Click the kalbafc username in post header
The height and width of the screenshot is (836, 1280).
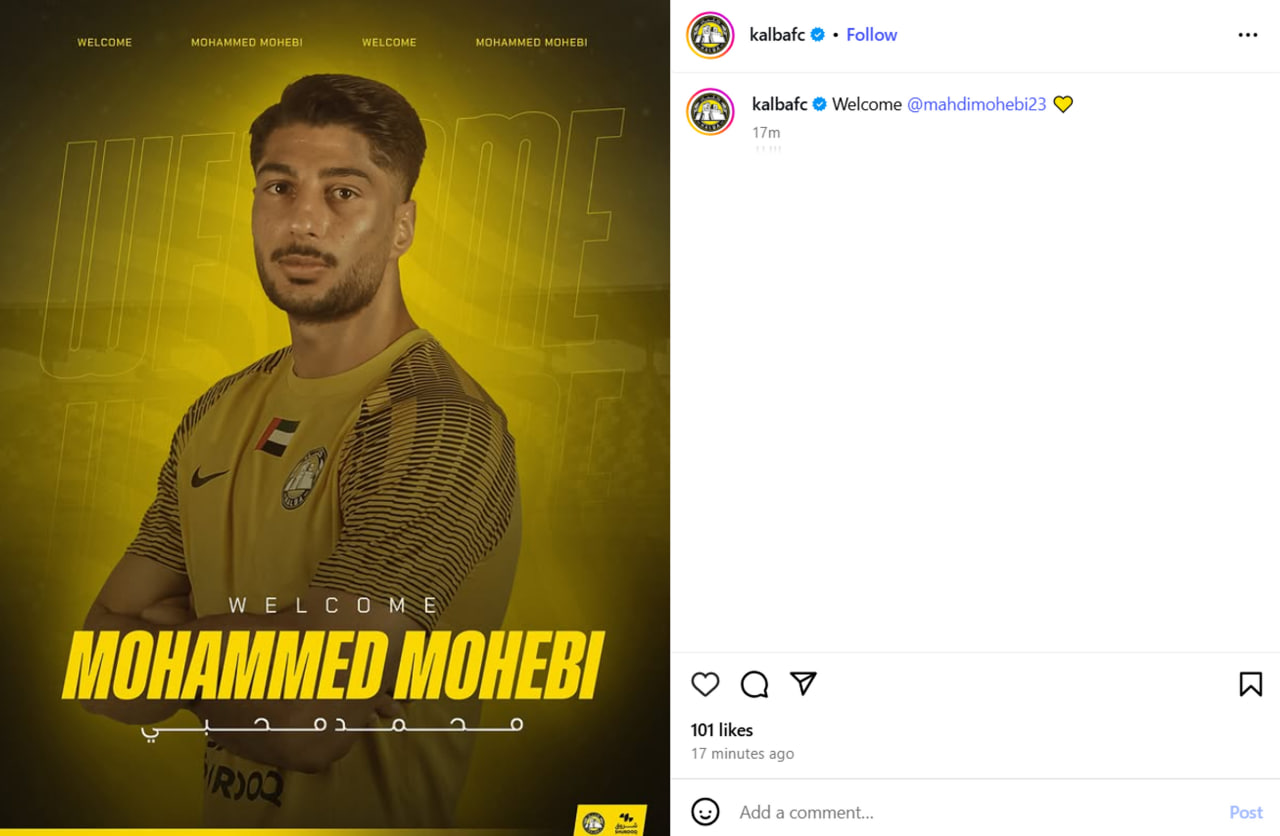(778, 35)
